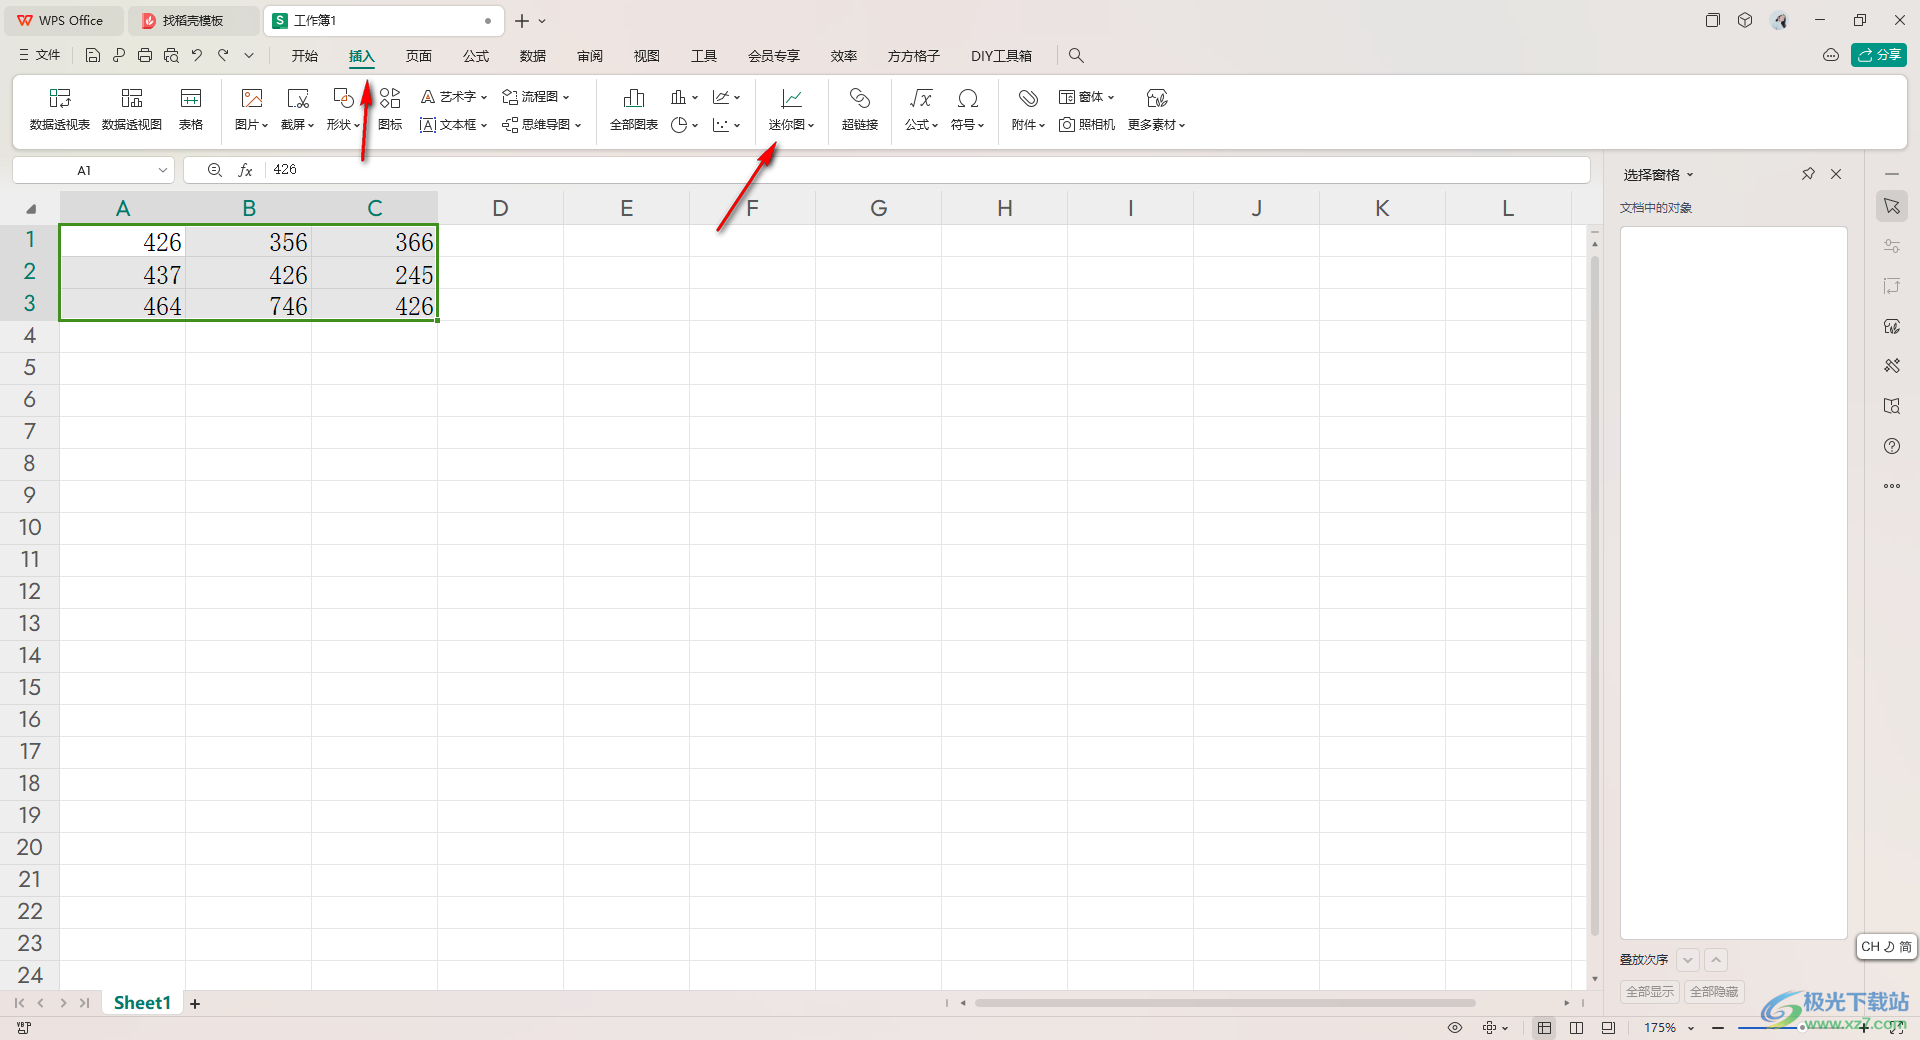
Task: Click the 全部显示 show all button
Action: click(x=1650, y=992)
